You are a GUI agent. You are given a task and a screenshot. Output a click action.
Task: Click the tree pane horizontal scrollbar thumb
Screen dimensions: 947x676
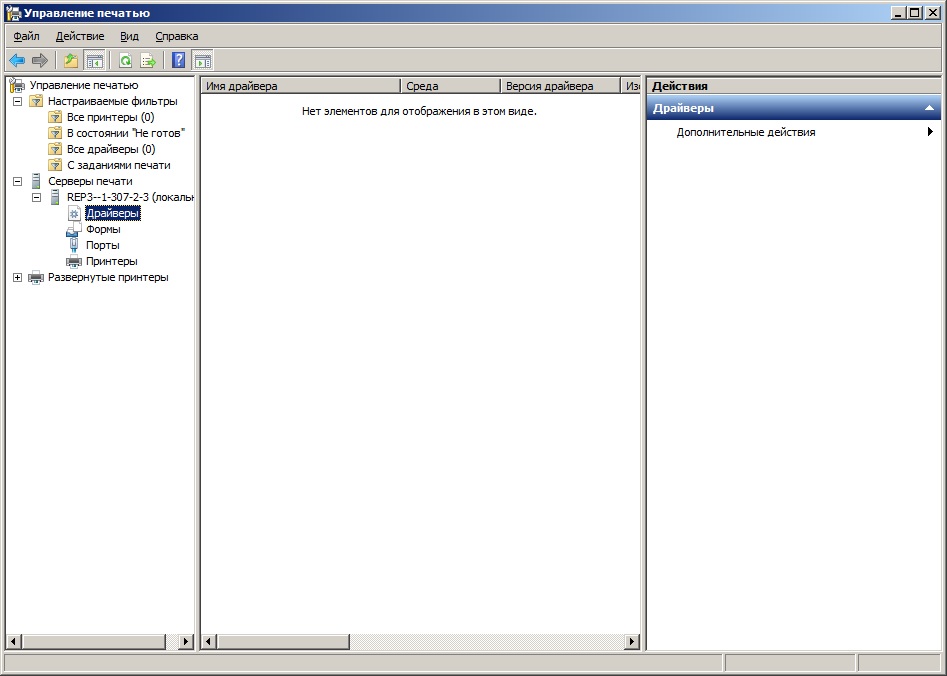(94, 642)
